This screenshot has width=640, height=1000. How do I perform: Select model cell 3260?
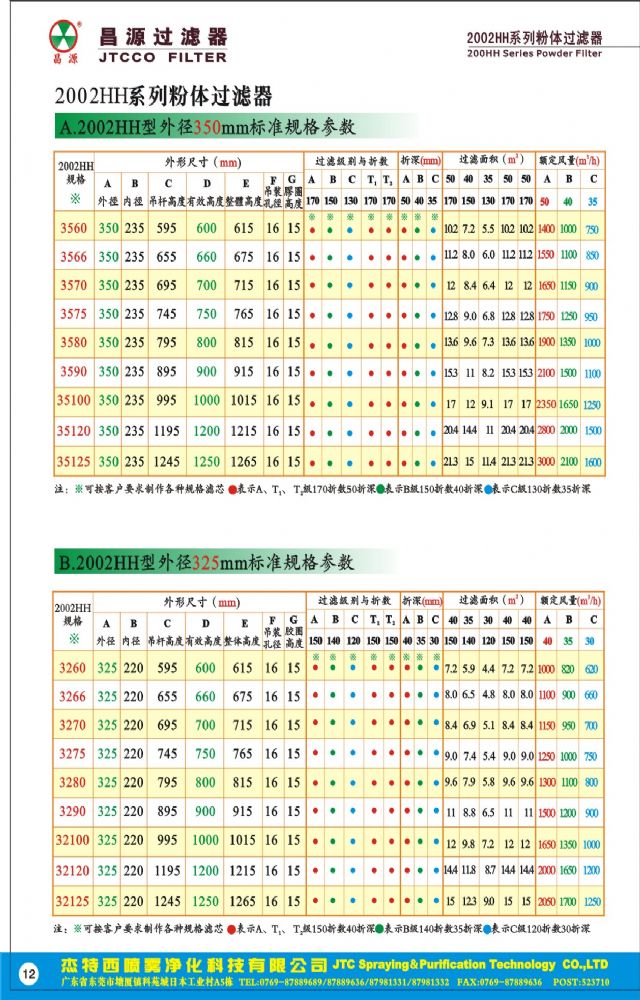click(73, 668)
